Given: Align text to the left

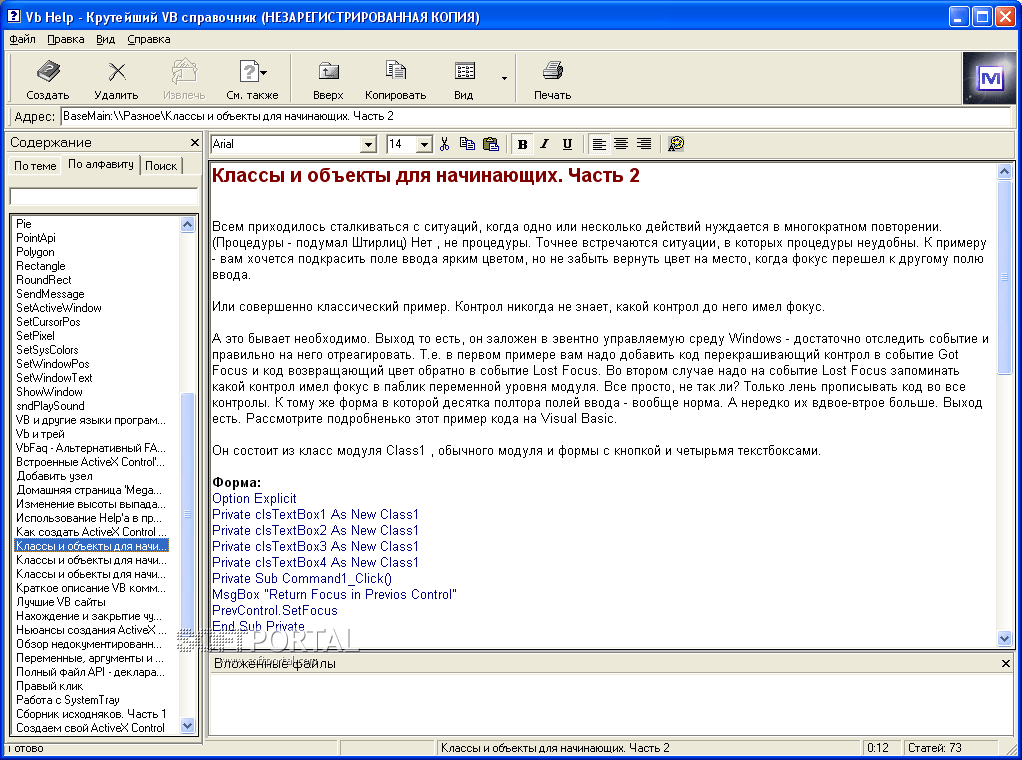Looking at the screenshot, I should (x=599, y=144).
